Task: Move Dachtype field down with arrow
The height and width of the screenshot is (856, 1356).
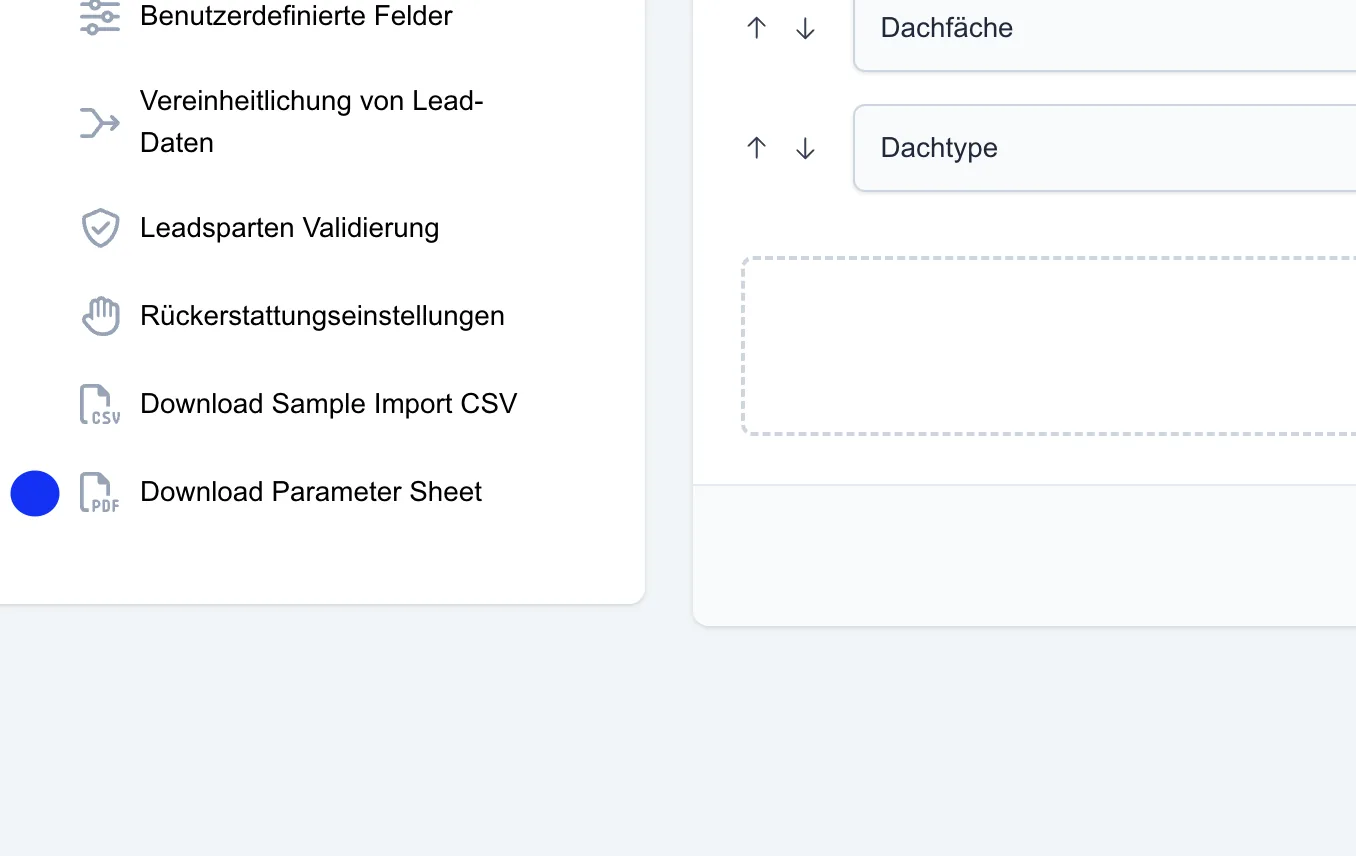Action: [805, 148]
